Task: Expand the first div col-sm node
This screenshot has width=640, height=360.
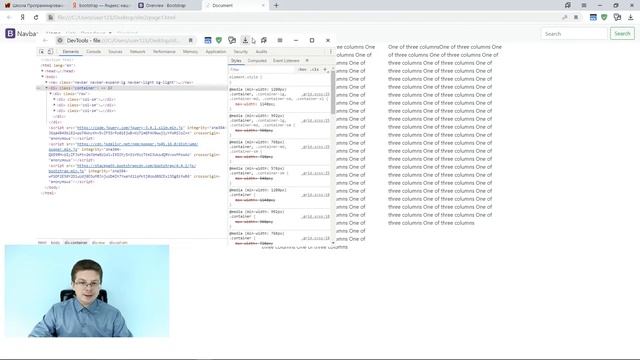Action: (x=55, y=100)
